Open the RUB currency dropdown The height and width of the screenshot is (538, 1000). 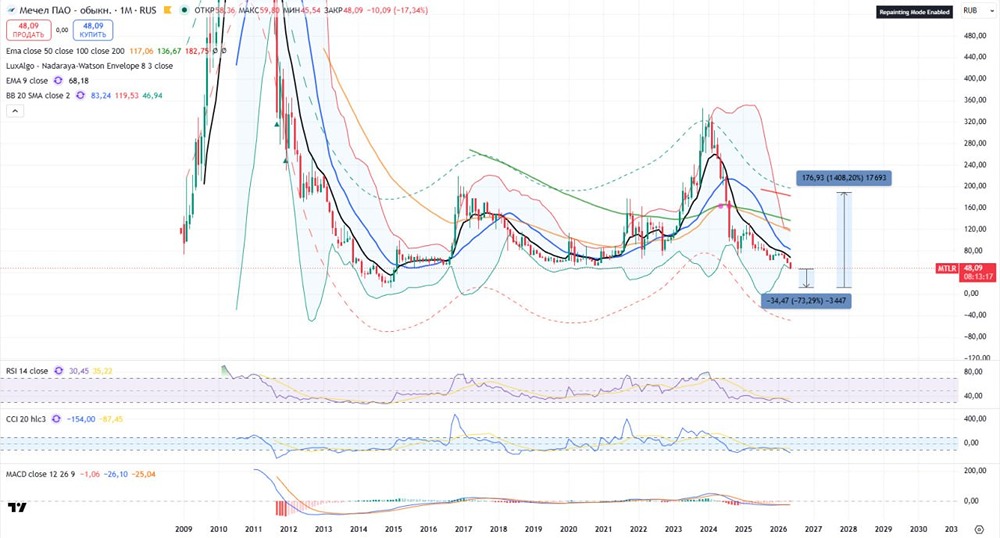973,11
